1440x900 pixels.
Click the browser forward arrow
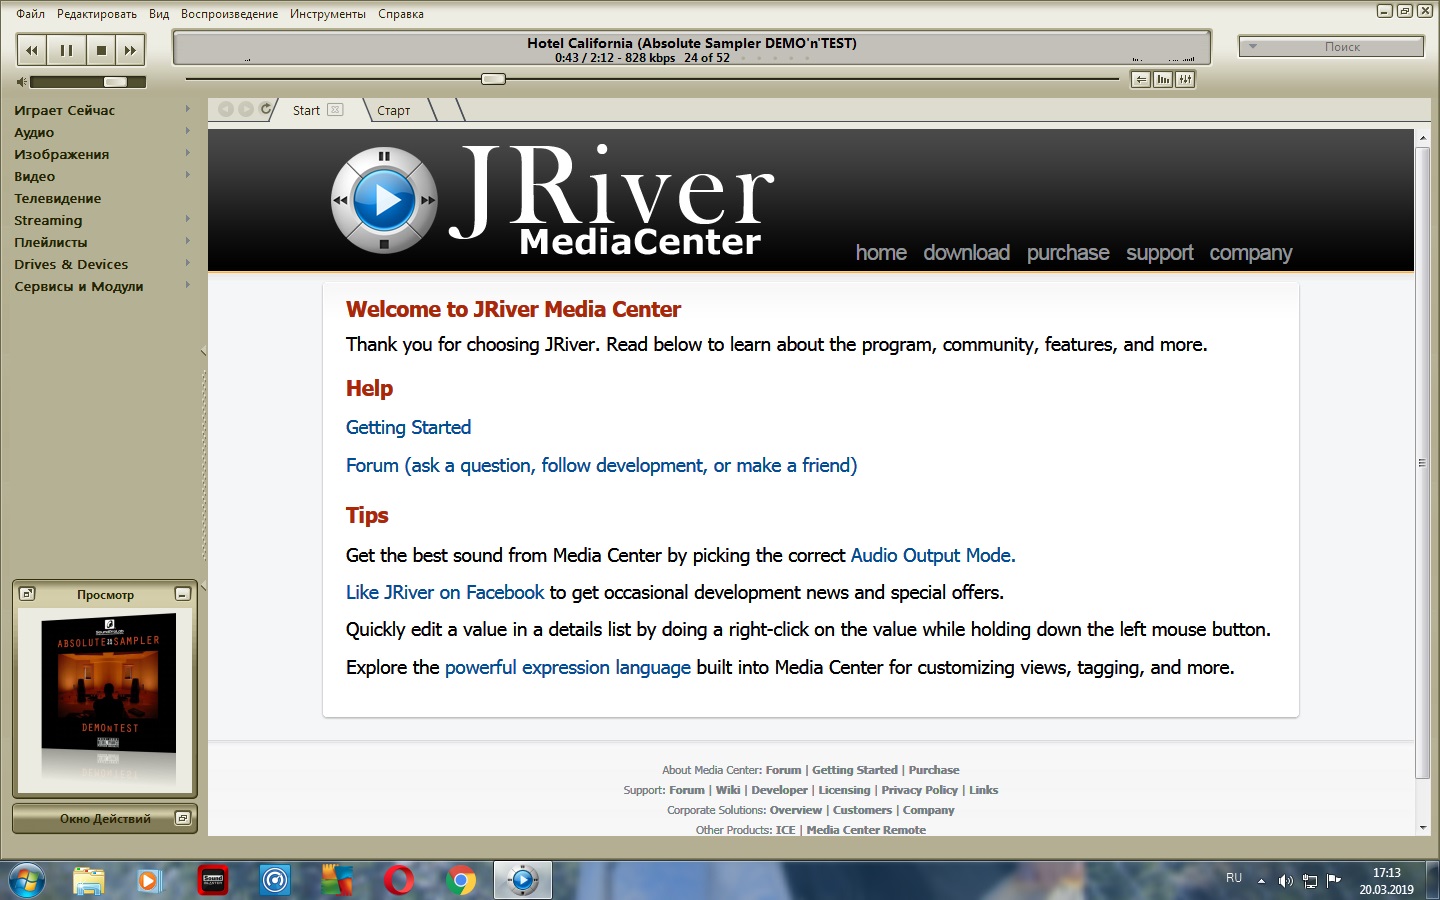pos(245,110)
